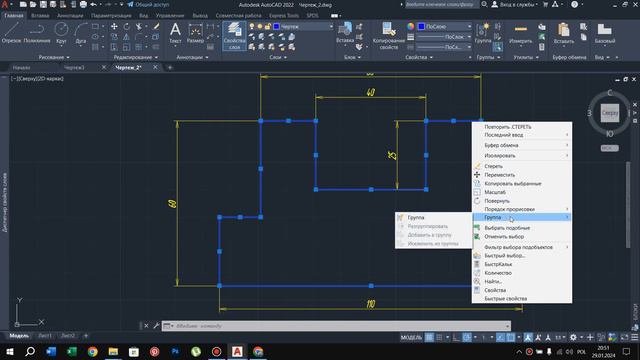
Task: Select the Размер dimension tool
Action: coord(195,33)
